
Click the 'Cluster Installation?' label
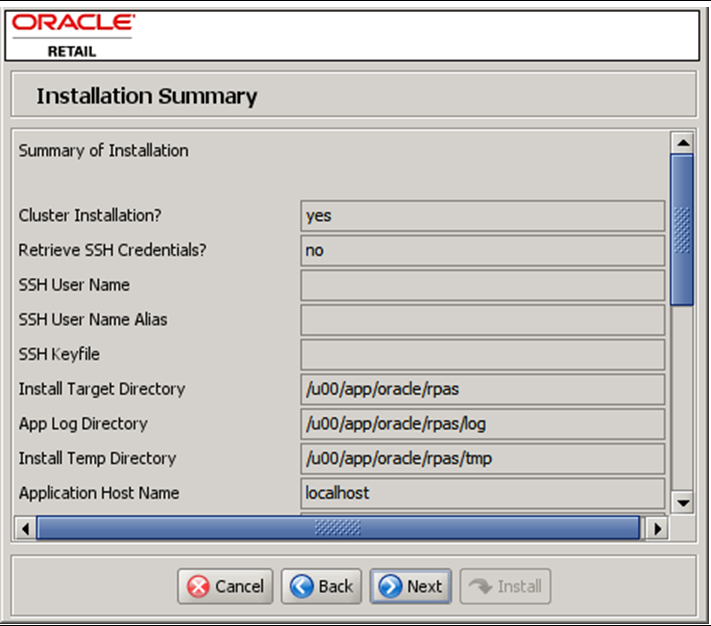tap(90, 215)
